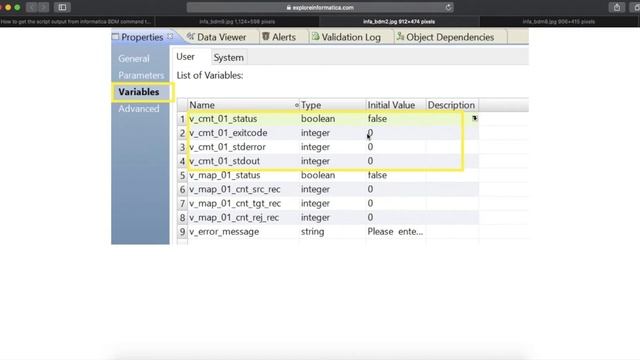Select the v_map_01_status variable name
This screenshot has height=360, width=640.
tap(224, 175)
